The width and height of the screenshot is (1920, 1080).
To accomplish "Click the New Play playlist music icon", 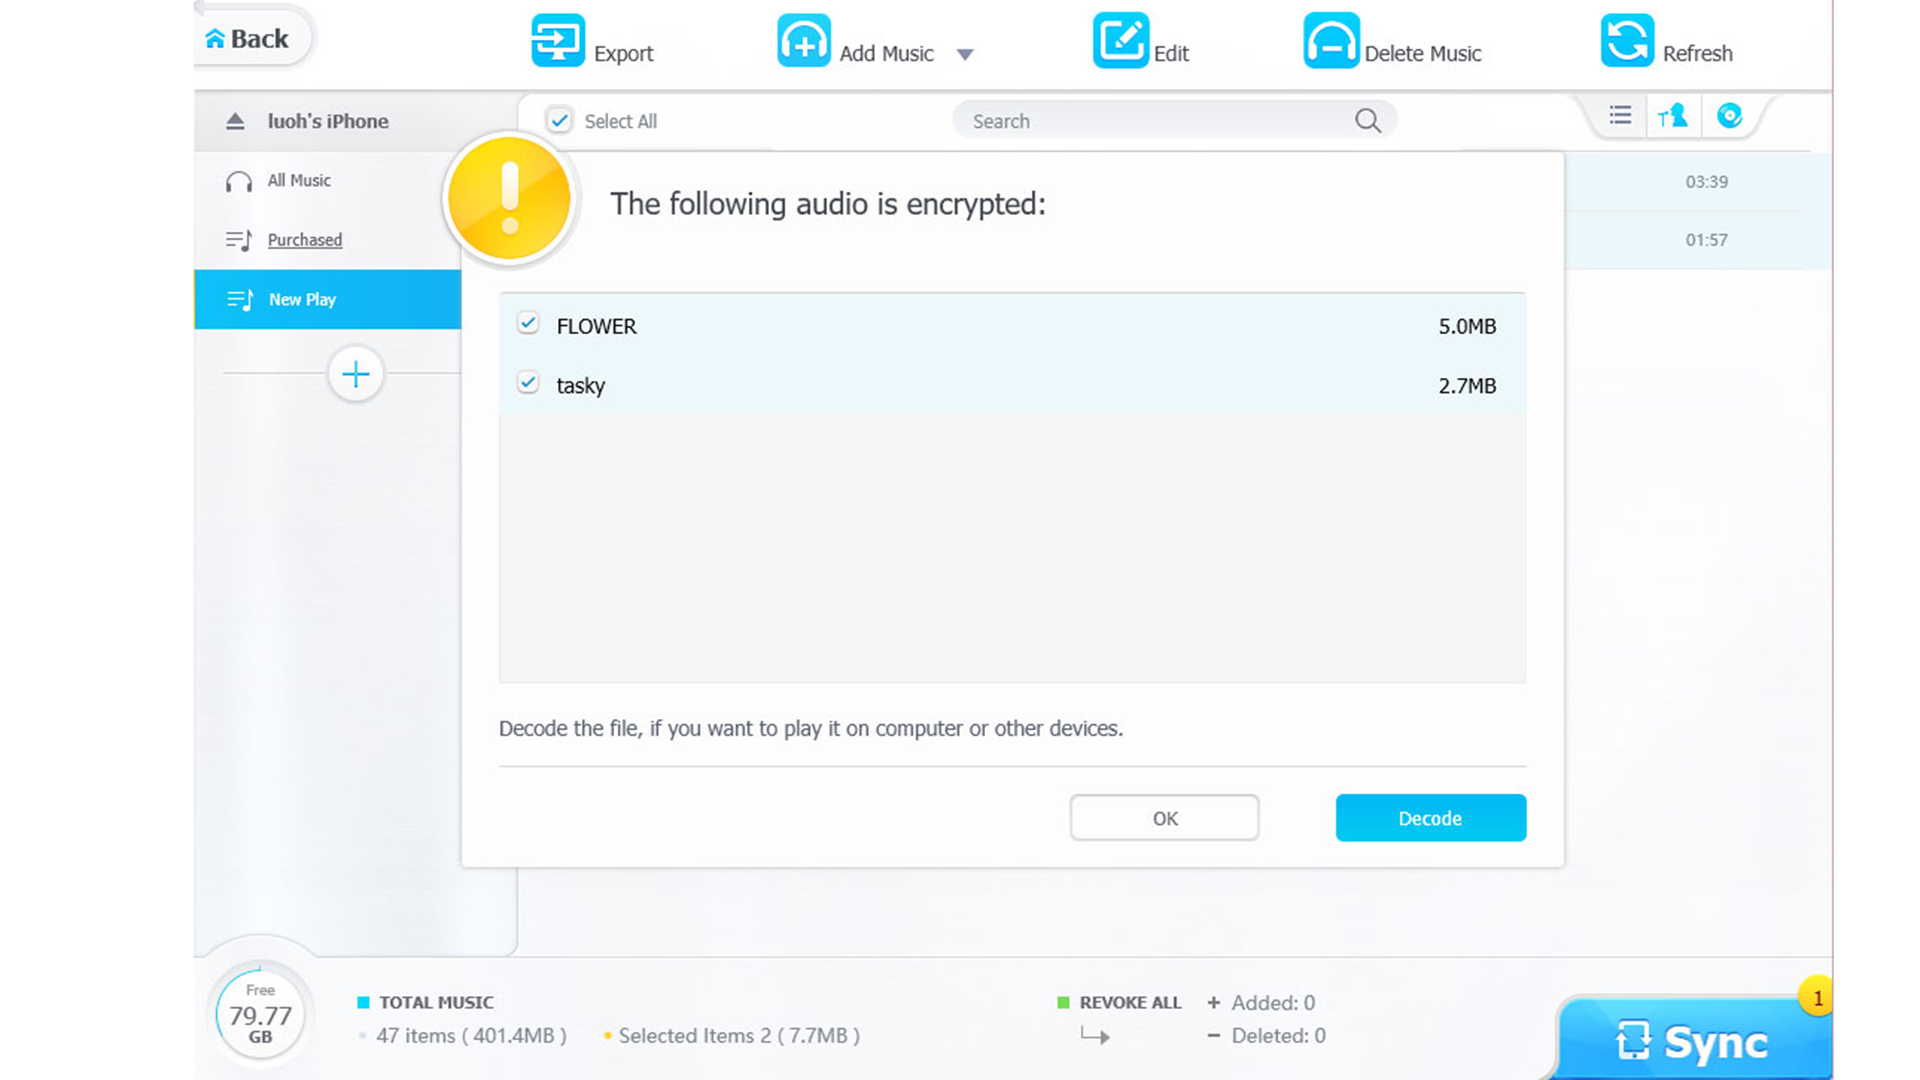I will tap(240, 299).
